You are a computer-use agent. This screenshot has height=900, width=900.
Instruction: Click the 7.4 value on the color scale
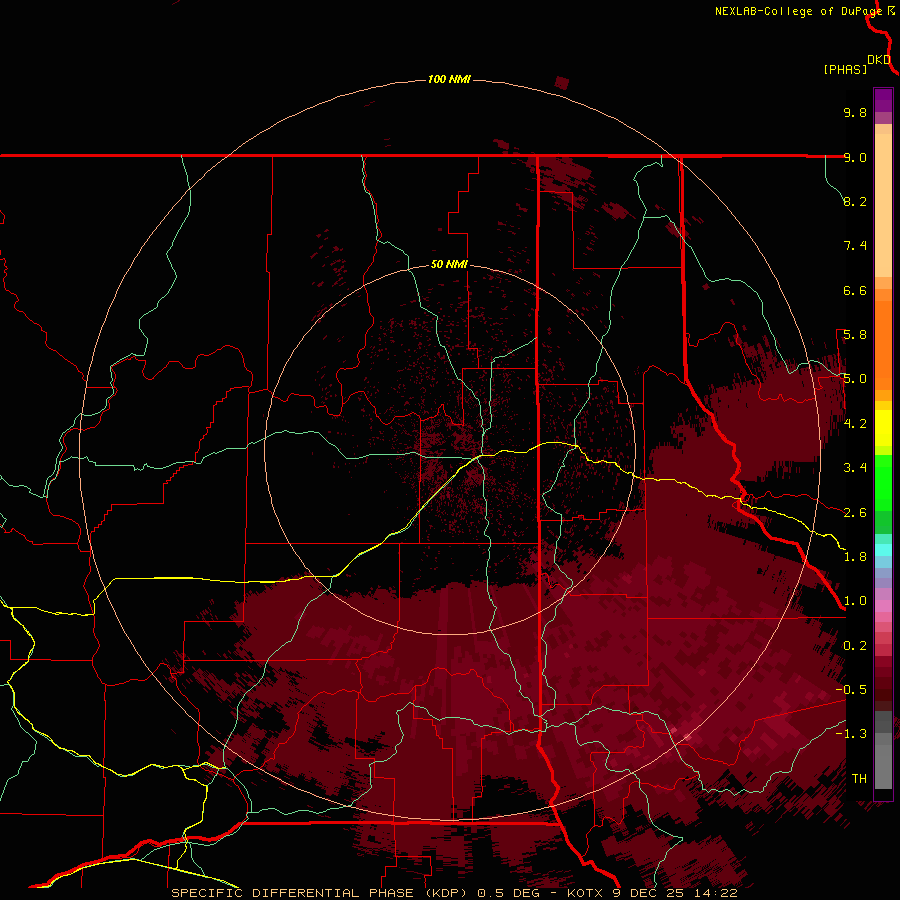pyautogui.click(x=855, y=246)
